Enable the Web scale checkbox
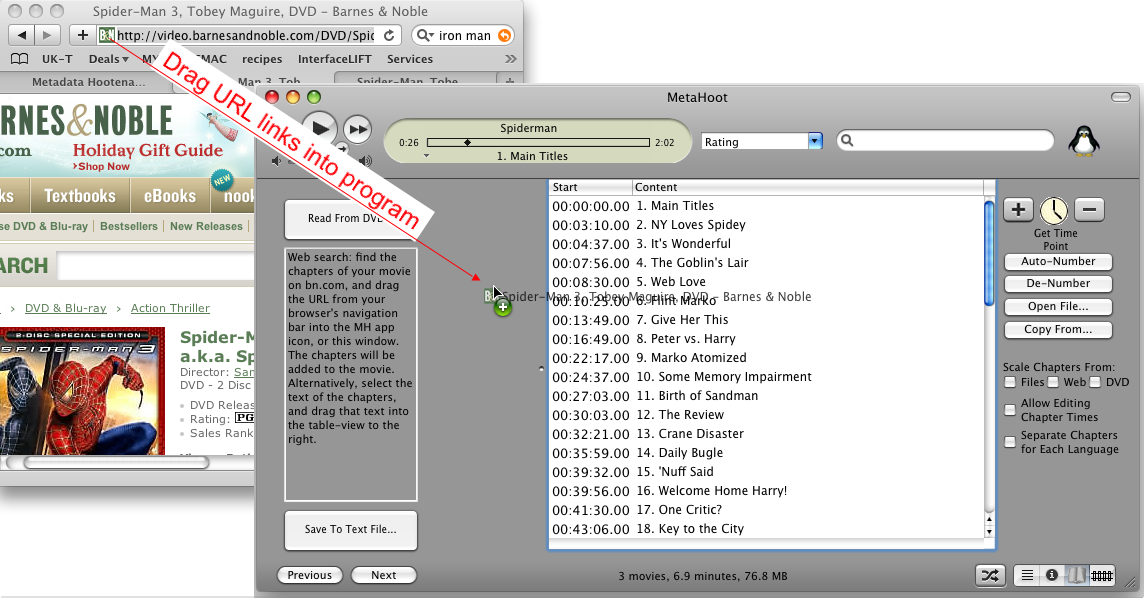This screenshot has width=1144, height=599. click(x=1053, y=382)
